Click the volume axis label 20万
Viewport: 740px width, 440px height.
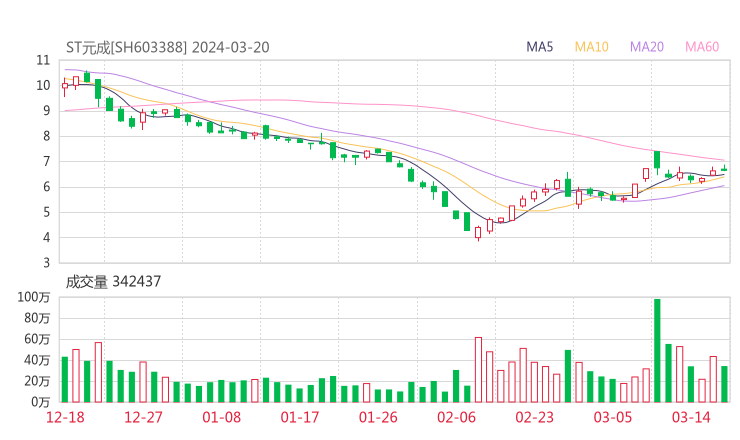pos(37,381)
